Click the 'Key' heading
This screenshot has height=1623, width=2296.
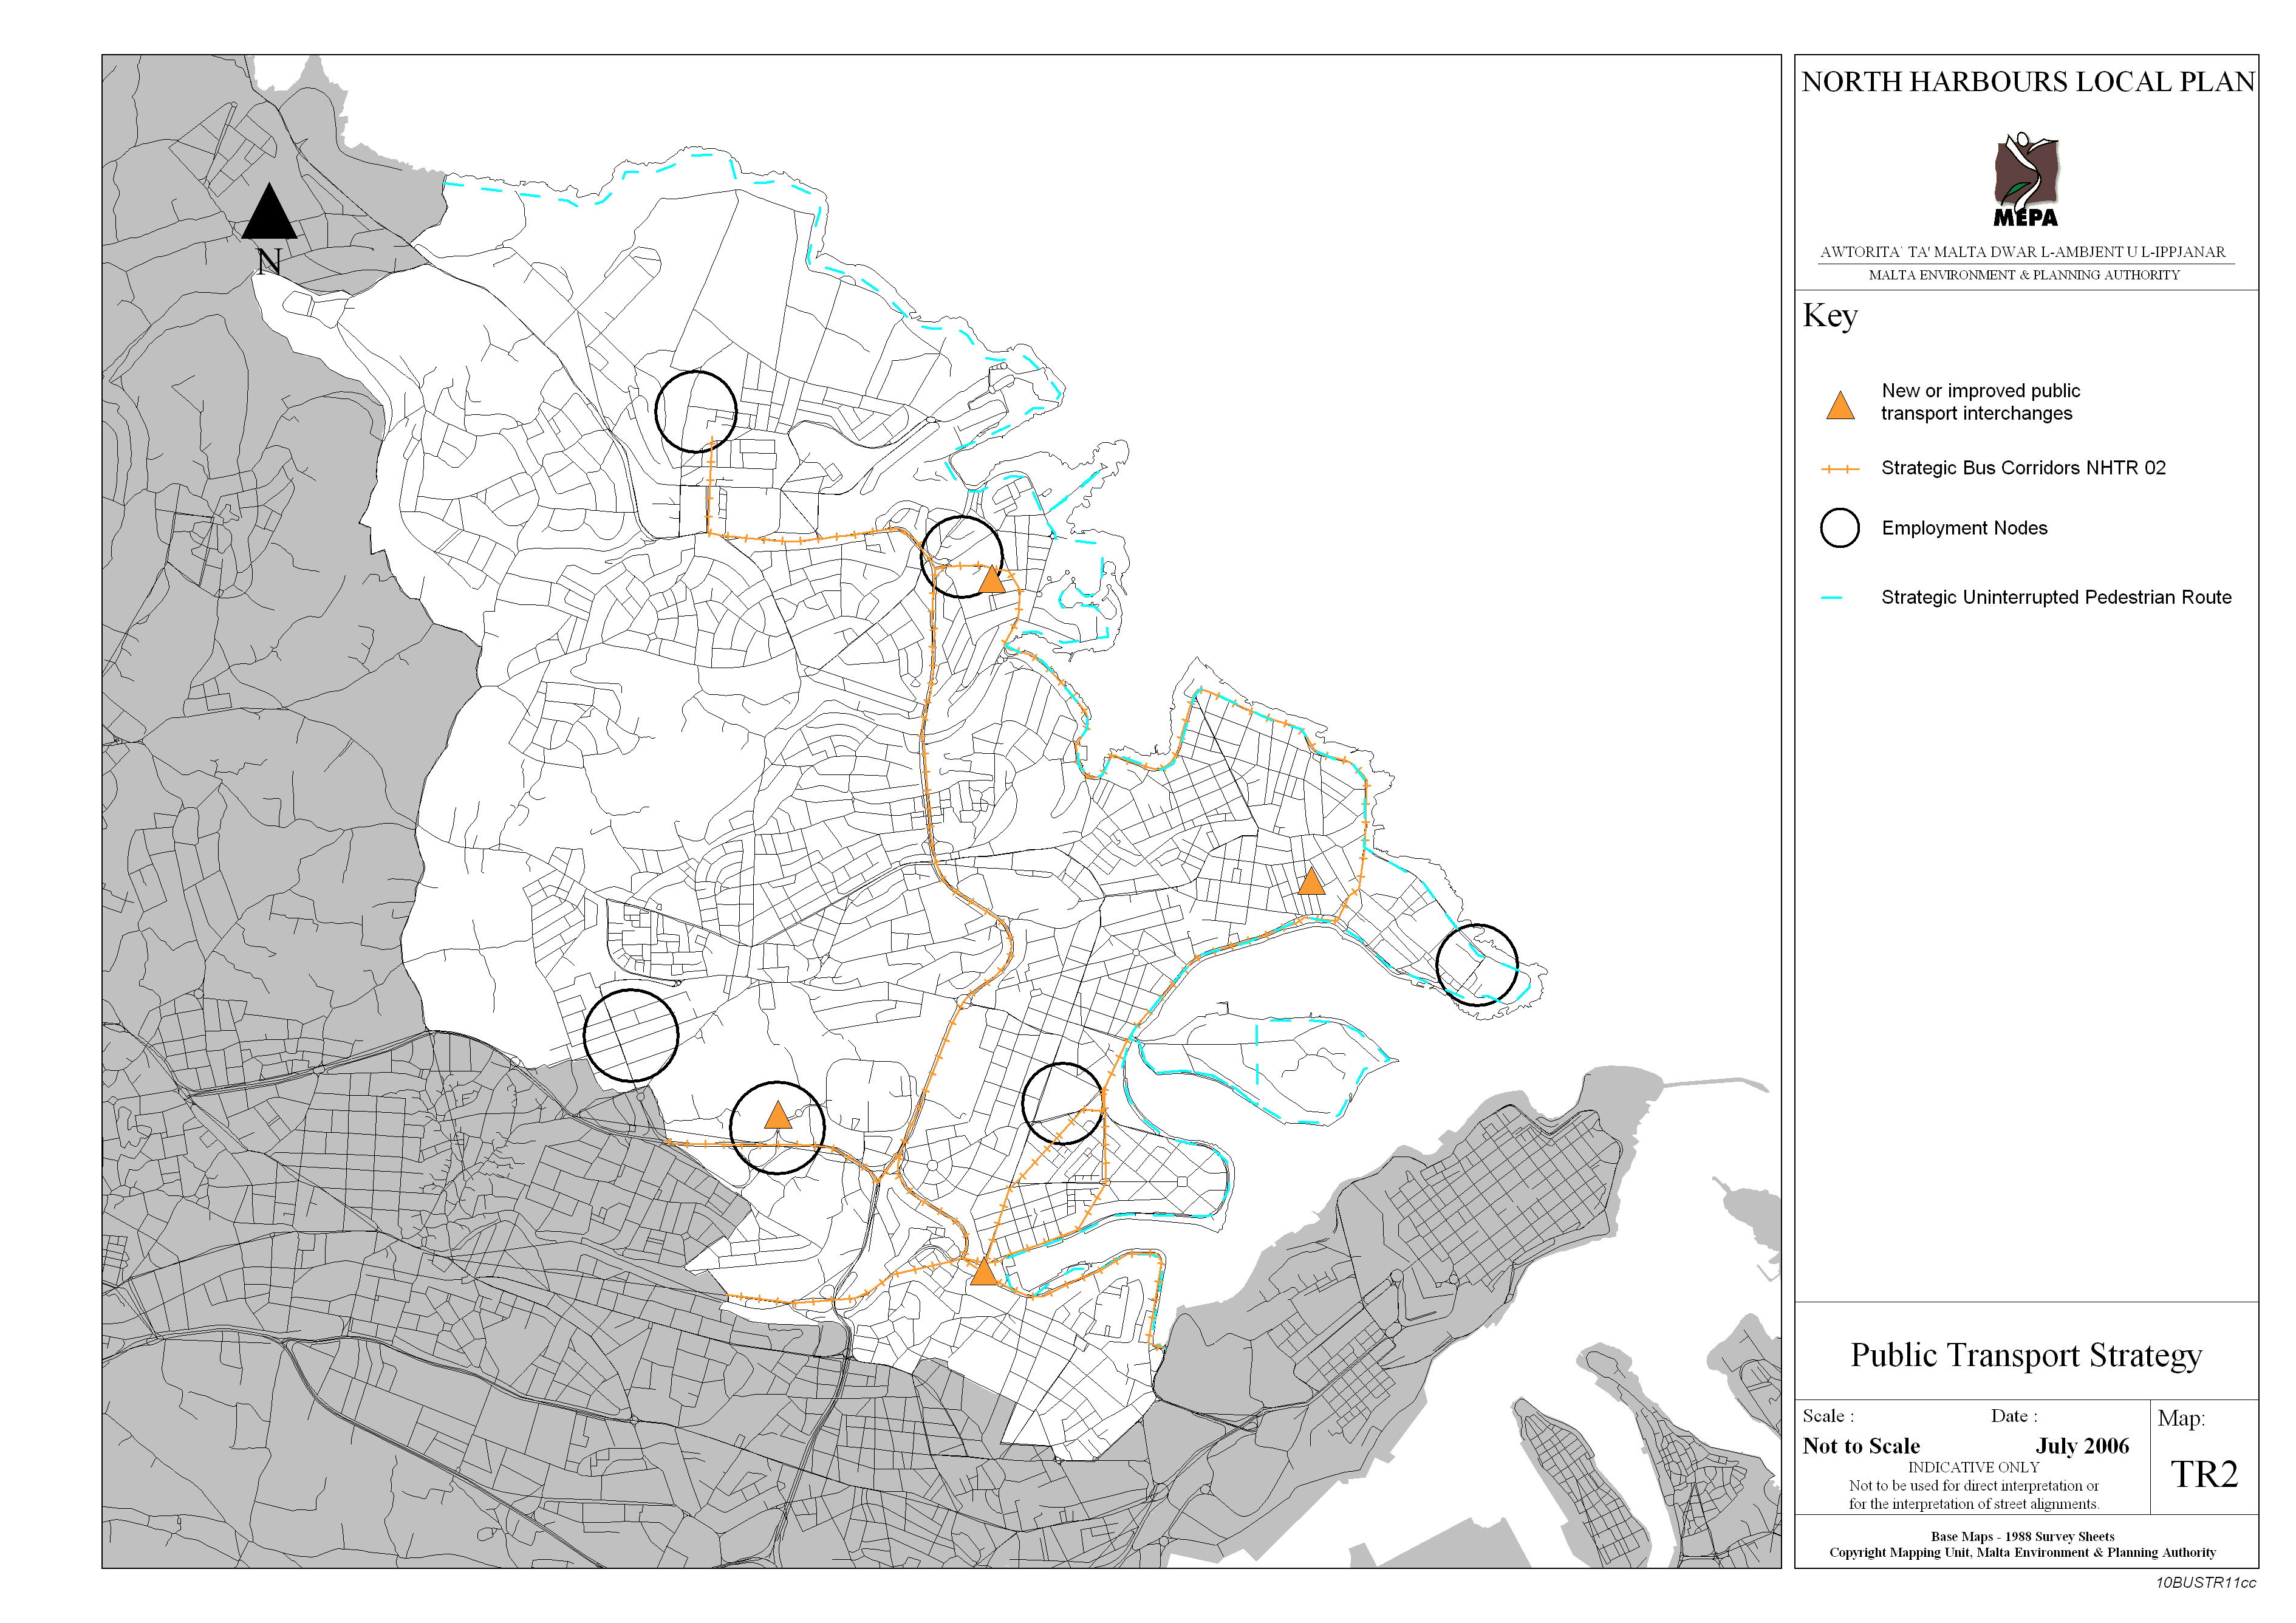click(1830, 316)
